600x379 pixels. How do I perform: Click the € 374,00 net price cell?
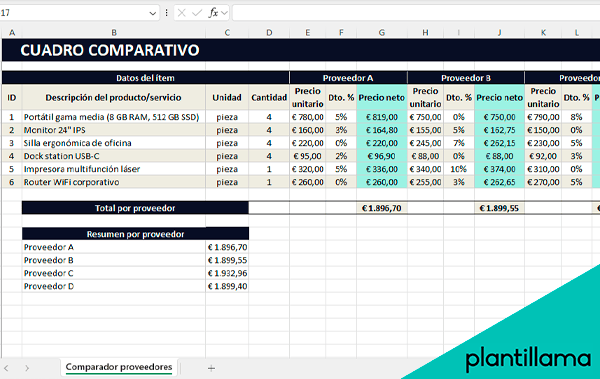499,169
